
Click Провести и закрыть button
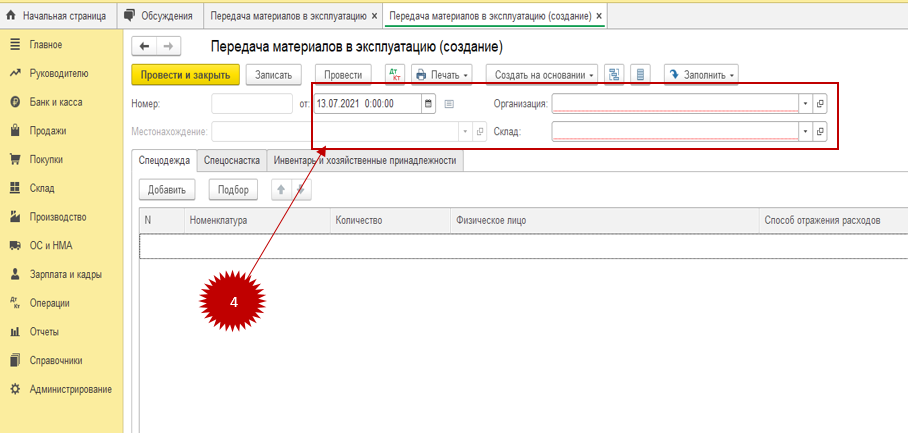[x=185, y=75]
